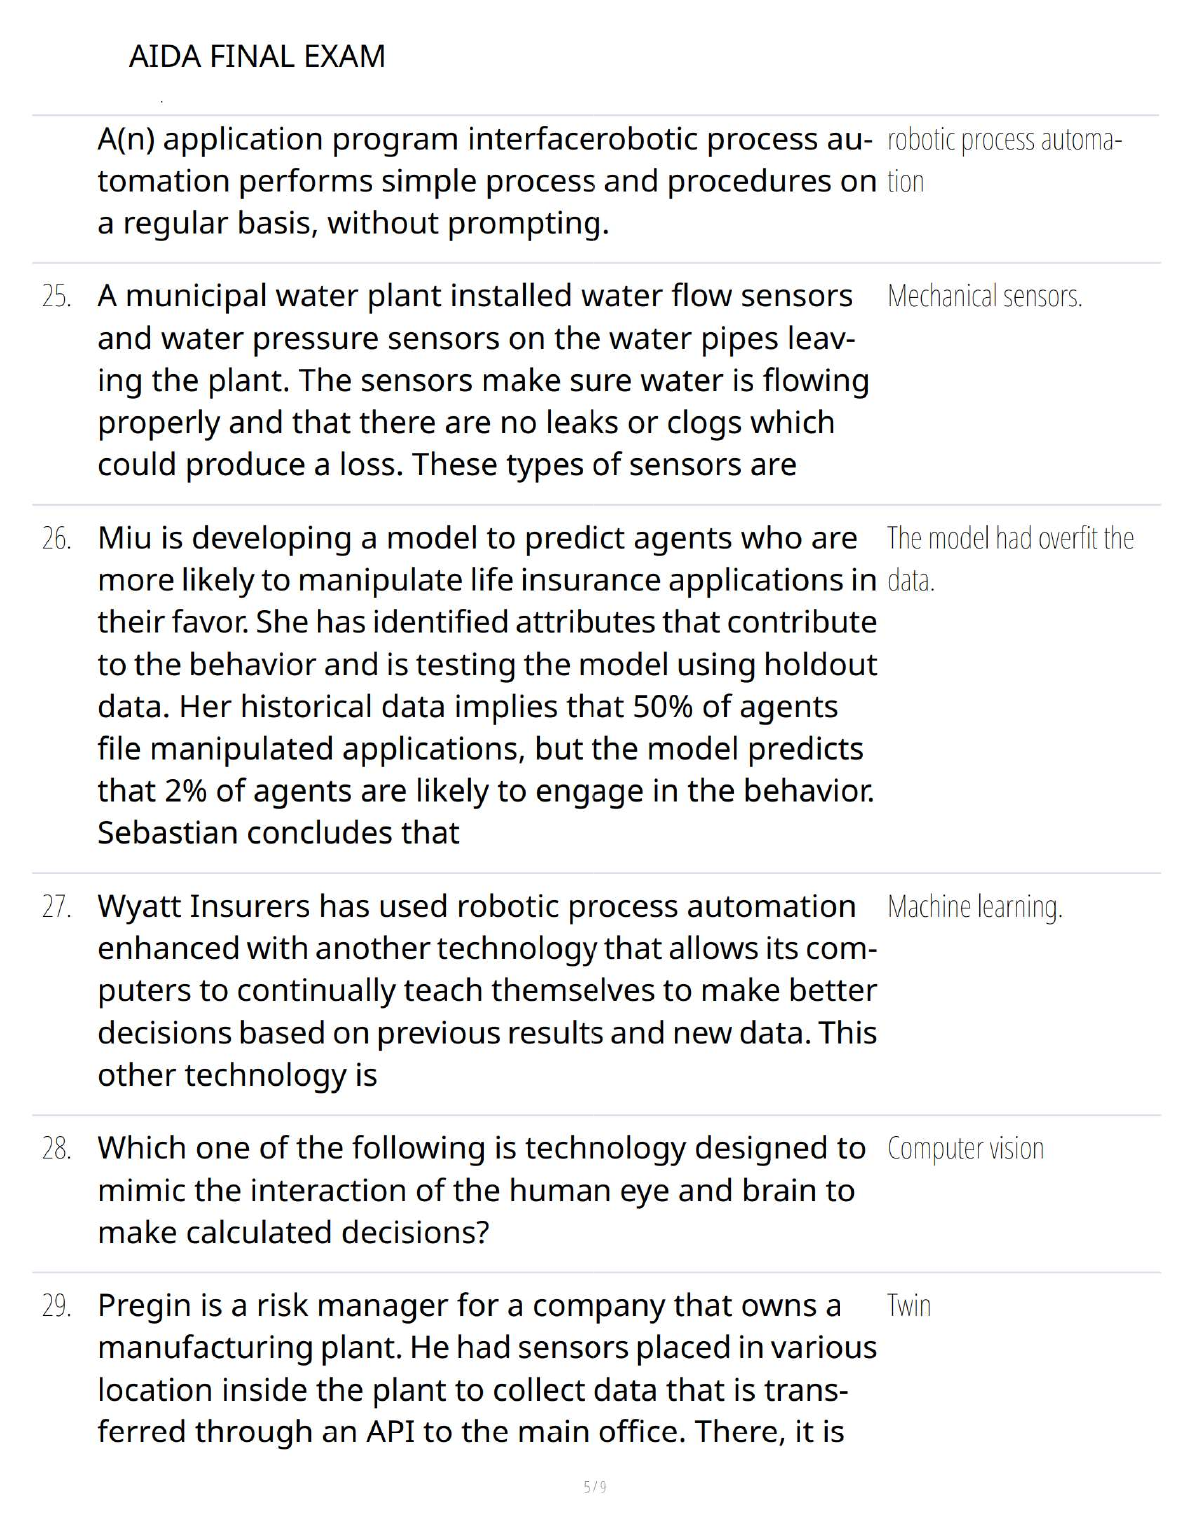Click the Pregin risk manager question text
This screenshot has width=1190, height=1540.
coord(485,1368)
